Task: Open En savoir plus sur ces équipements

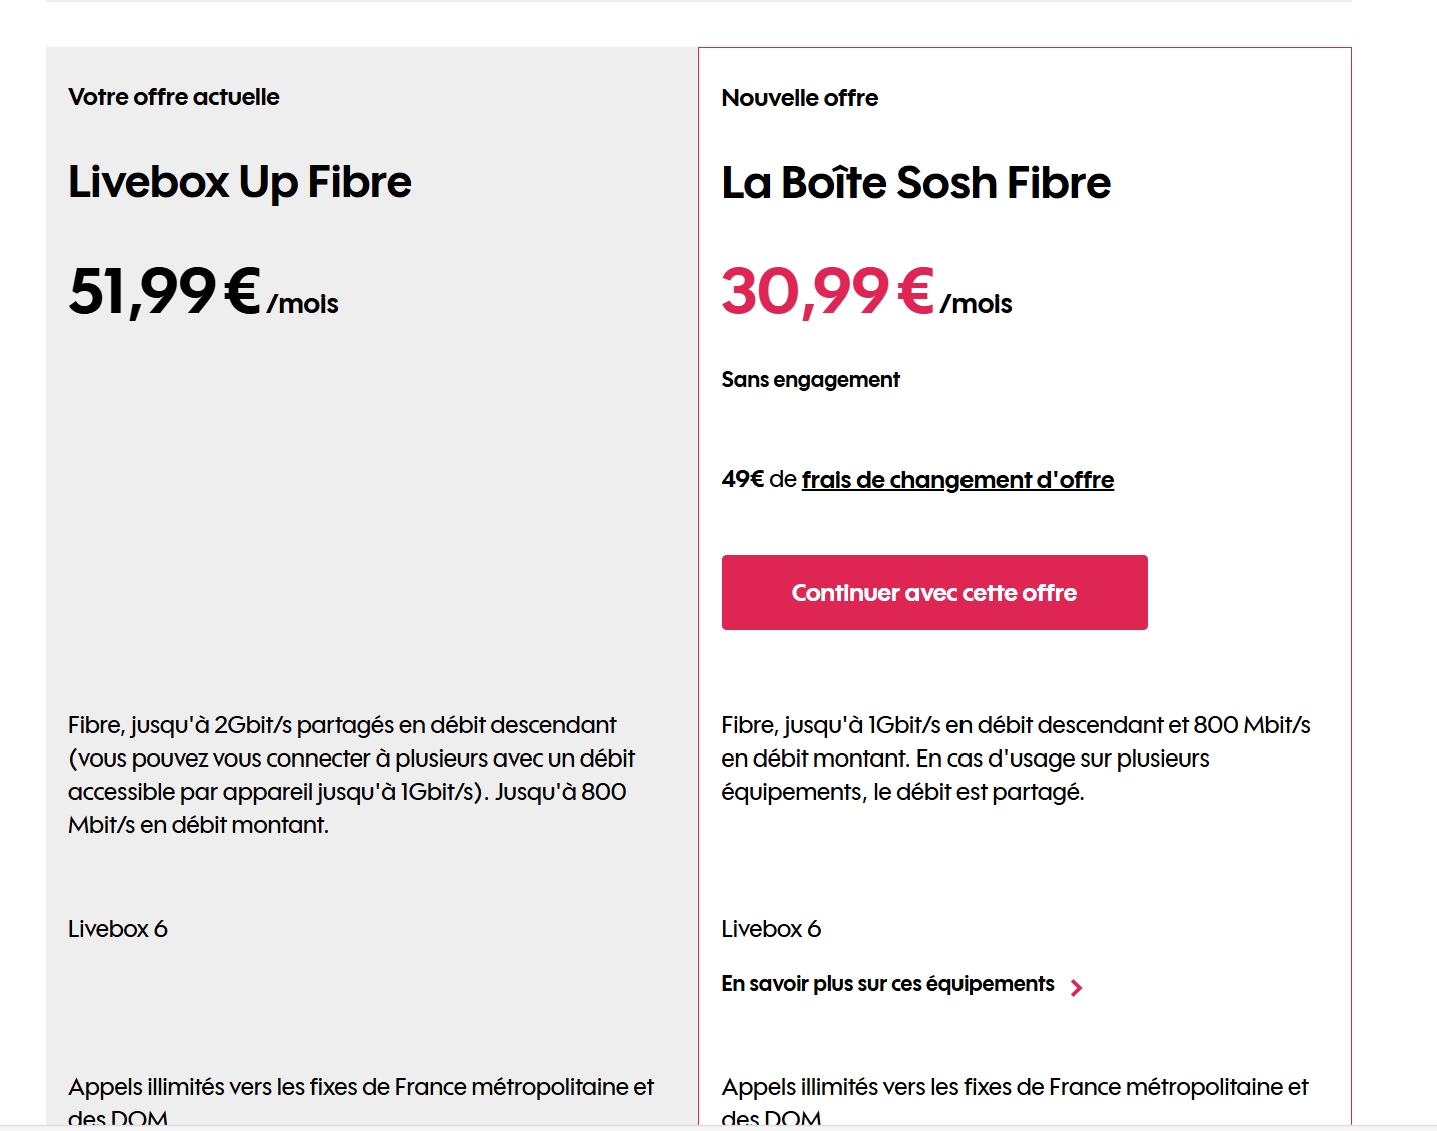Action: [887, 984]
